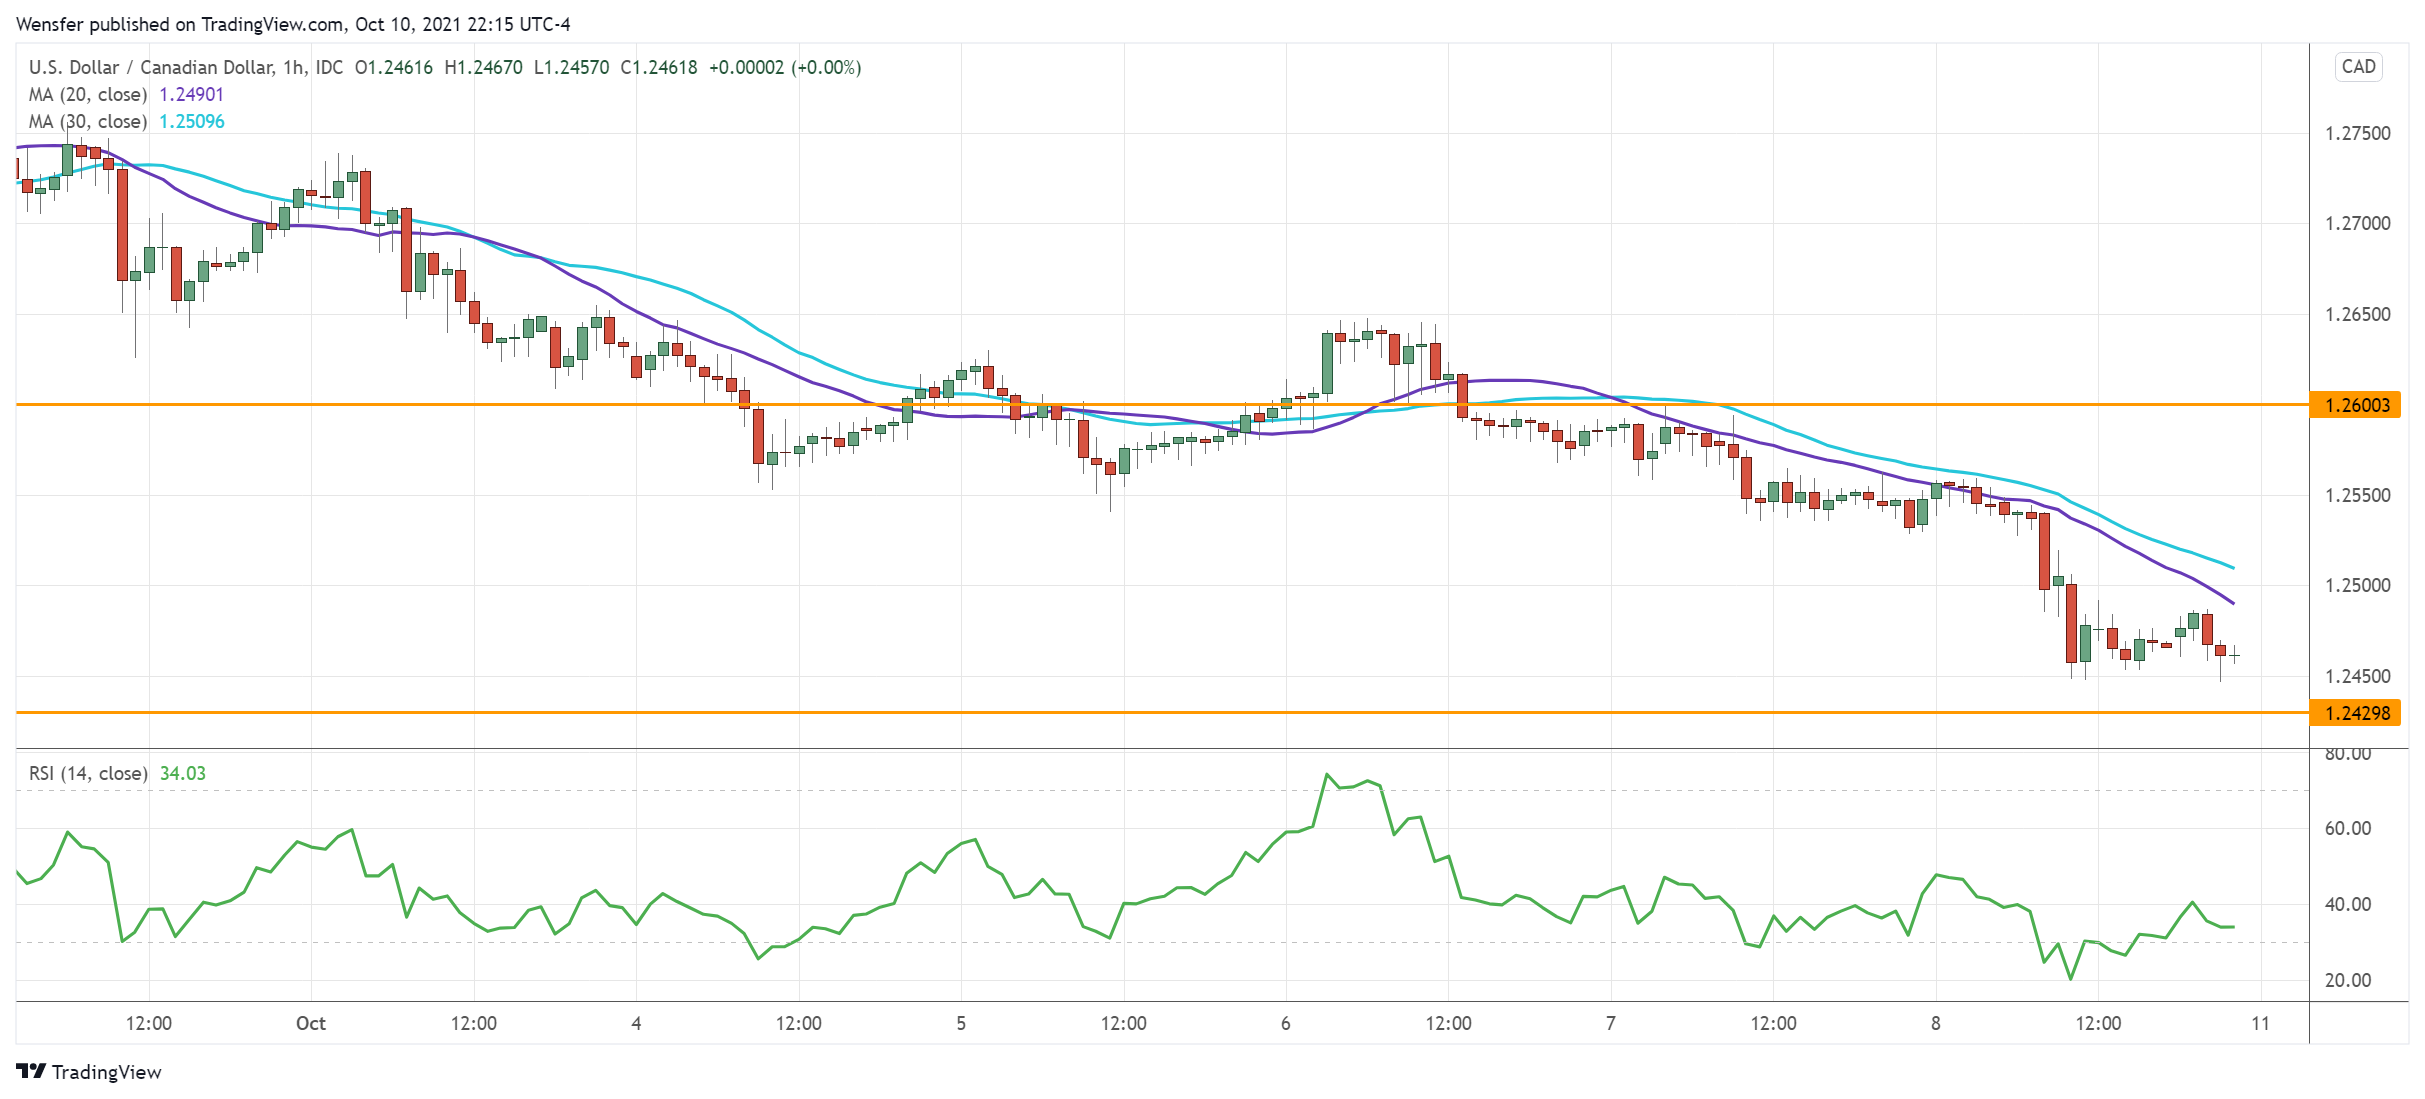Click the Oct date label on time axis

point(311,1023)
